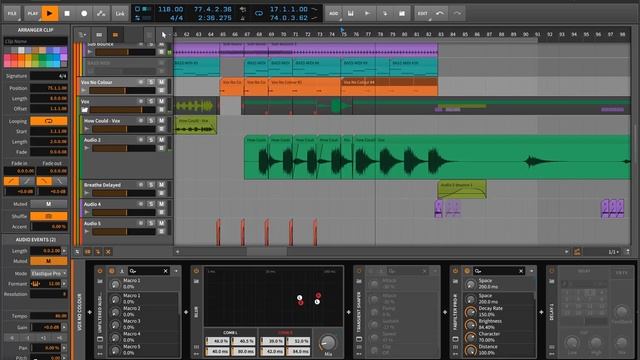Stop playback with the stop button
The width and height of the screenshot is (640, 360).
click(67, 13)
